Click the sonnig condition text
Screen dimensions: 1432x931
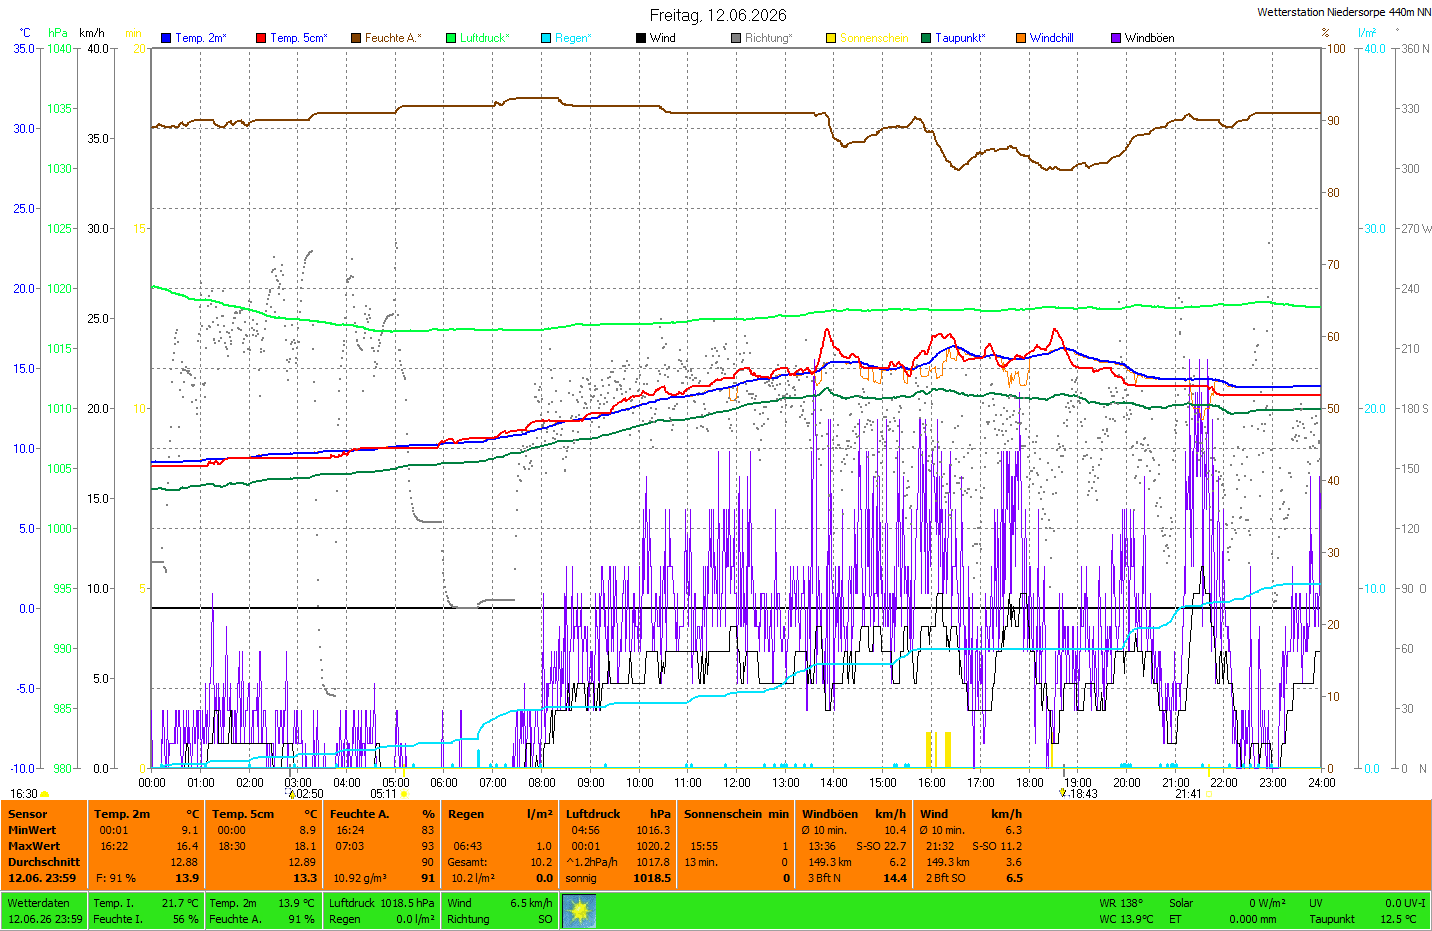[581, 878]
